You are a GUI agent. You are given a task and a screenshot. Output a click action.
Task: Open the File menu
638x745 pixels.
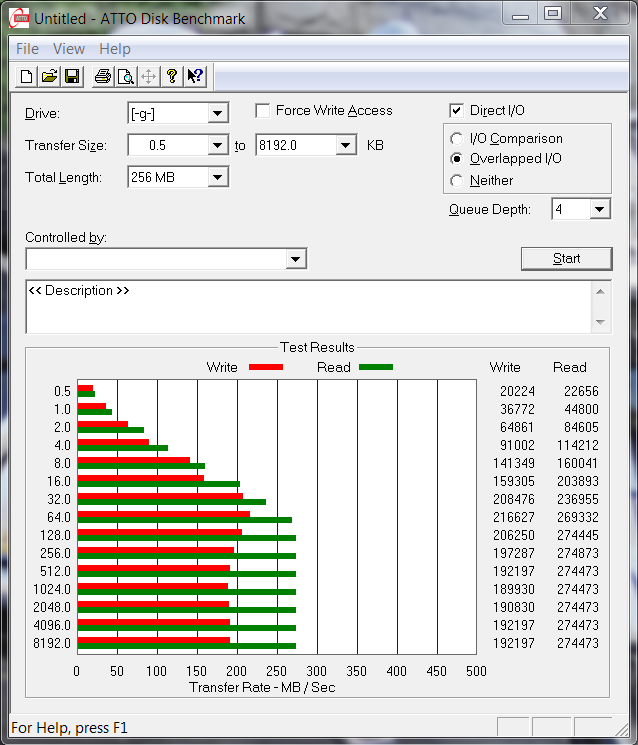pyautogui.click(x=27, y=49)
